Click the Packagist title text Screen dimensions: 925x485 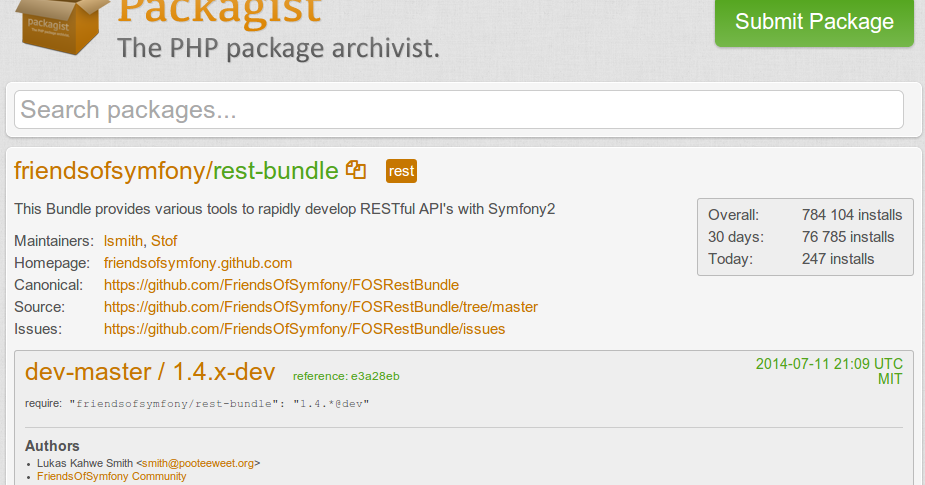(220, 12)
